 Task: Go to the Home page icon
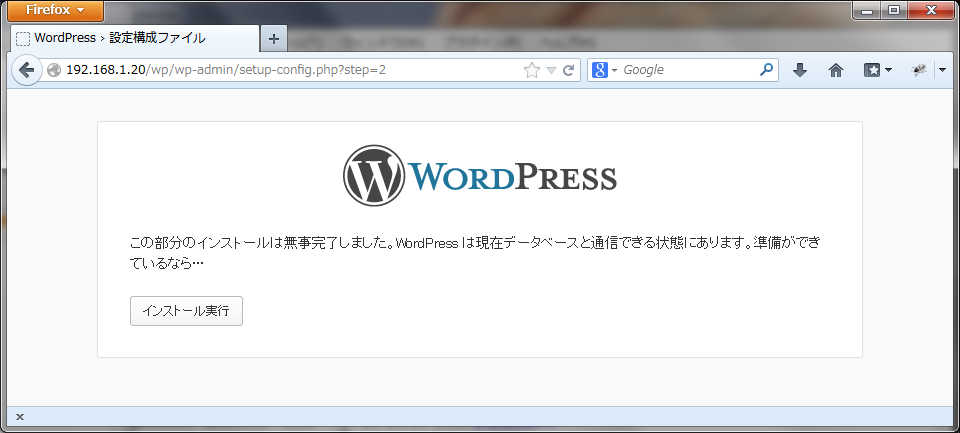point(836,70)
